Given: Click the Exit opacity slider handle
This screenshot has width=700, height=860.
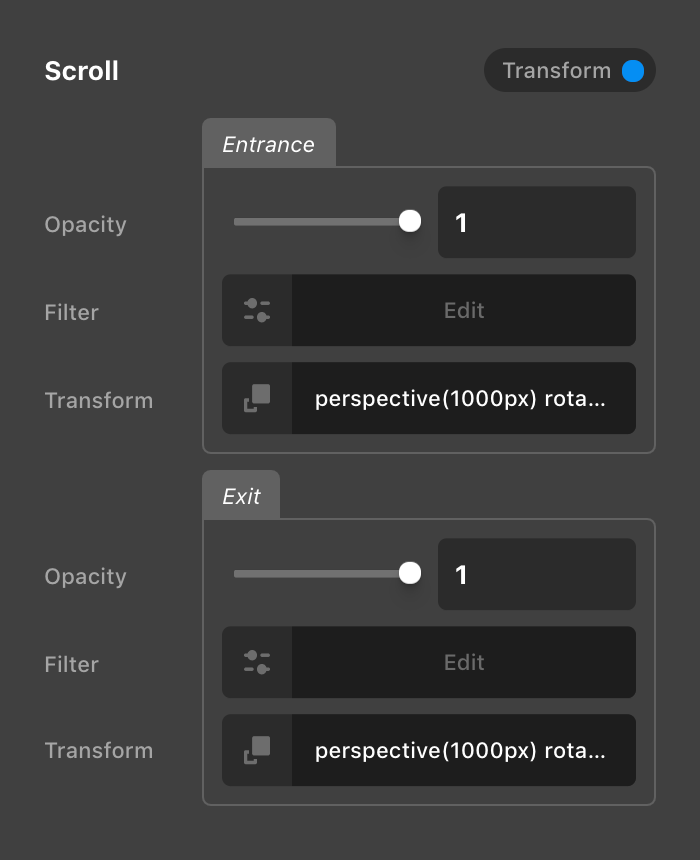Looking at the screenshot, I should pyautogui.click(x=409, y=574).
